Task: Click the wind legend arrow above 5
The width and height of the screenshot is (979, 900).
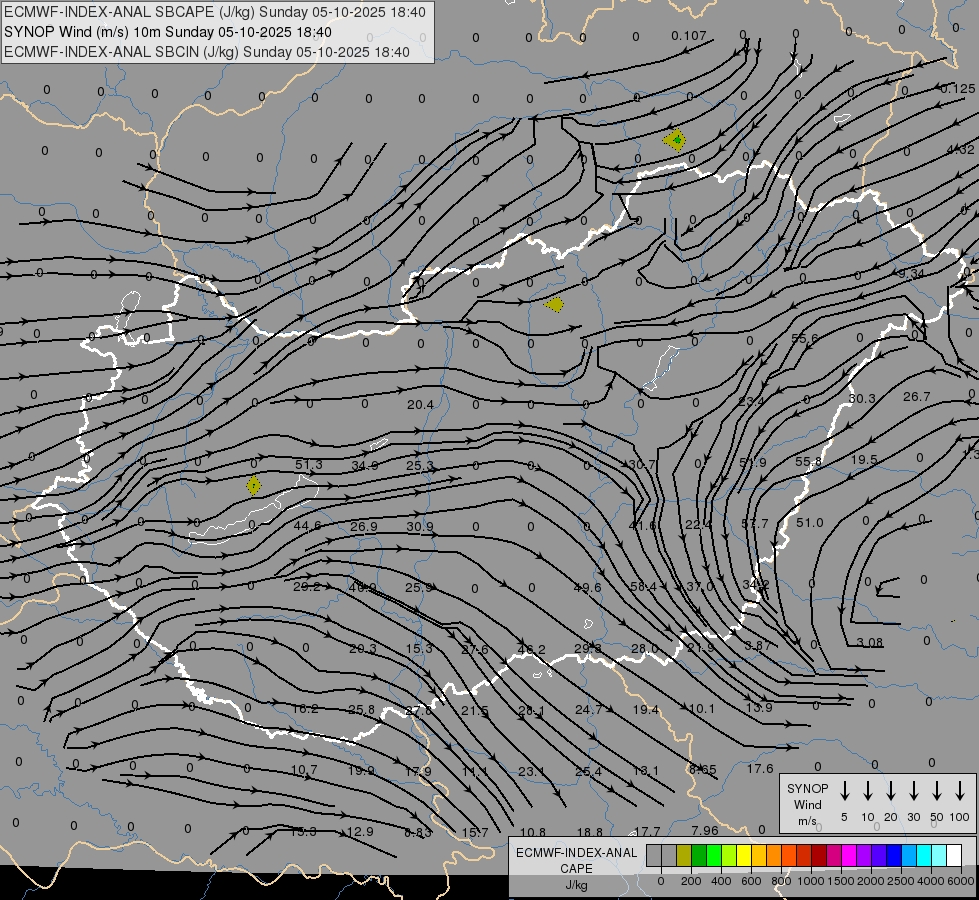Action: pyautogui.click(x=844, y=790)
